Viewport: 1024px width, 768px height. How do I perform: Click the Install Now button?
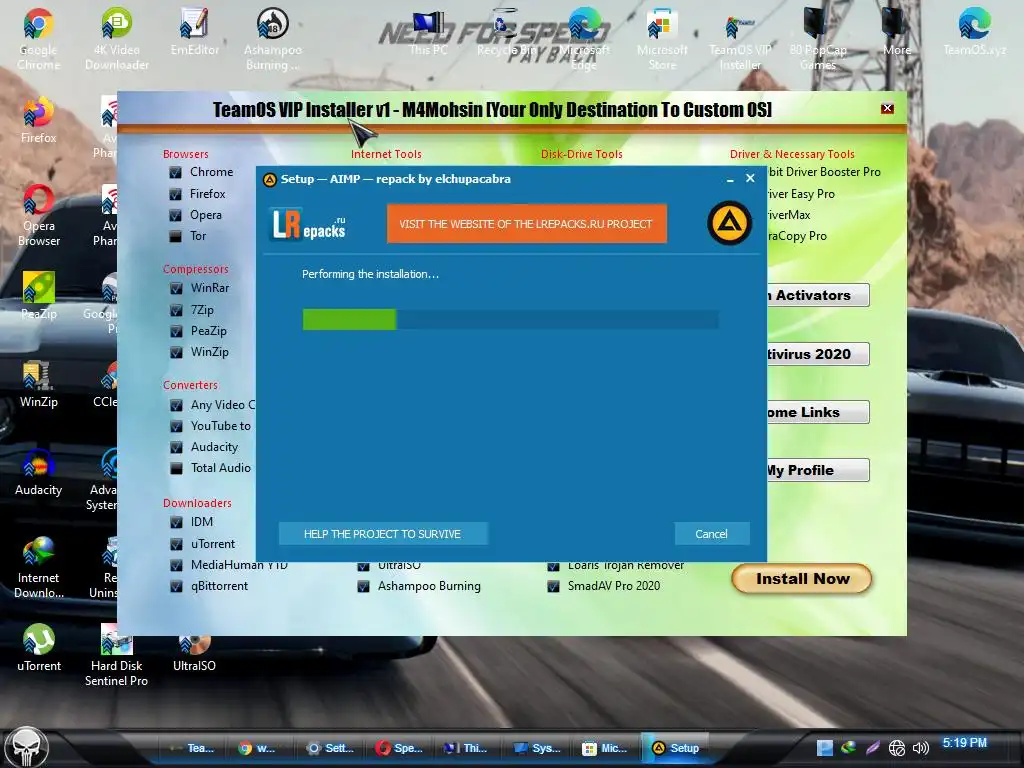(802, 579)
